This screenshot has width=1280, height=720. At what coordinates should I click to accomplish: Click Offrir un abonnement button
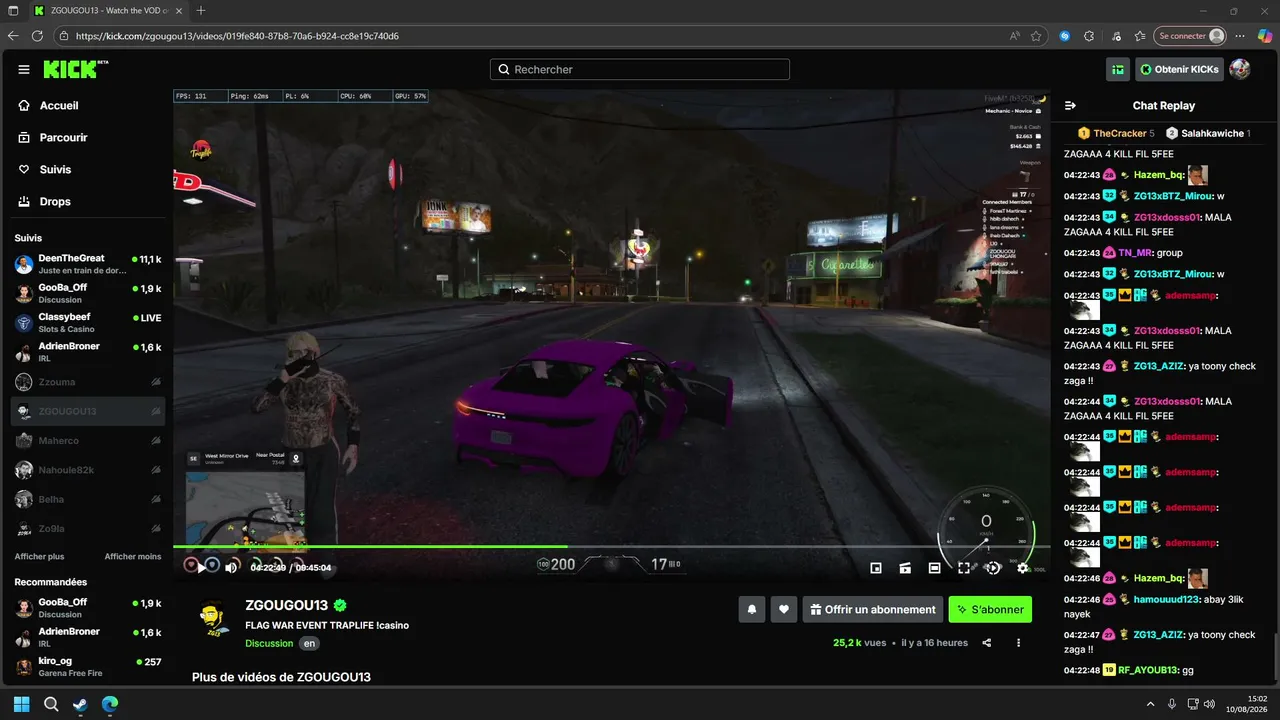point(873,609)
